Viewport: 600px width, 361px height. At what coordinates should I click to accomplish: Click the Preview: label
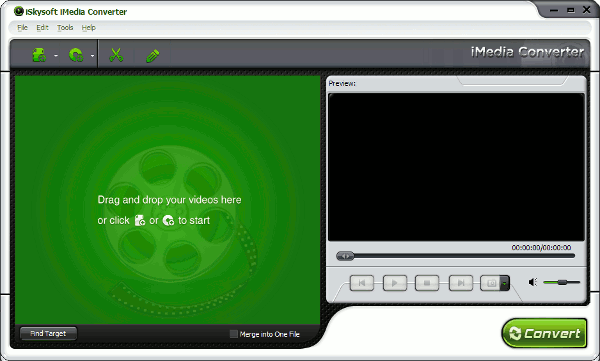click(342, 83)
